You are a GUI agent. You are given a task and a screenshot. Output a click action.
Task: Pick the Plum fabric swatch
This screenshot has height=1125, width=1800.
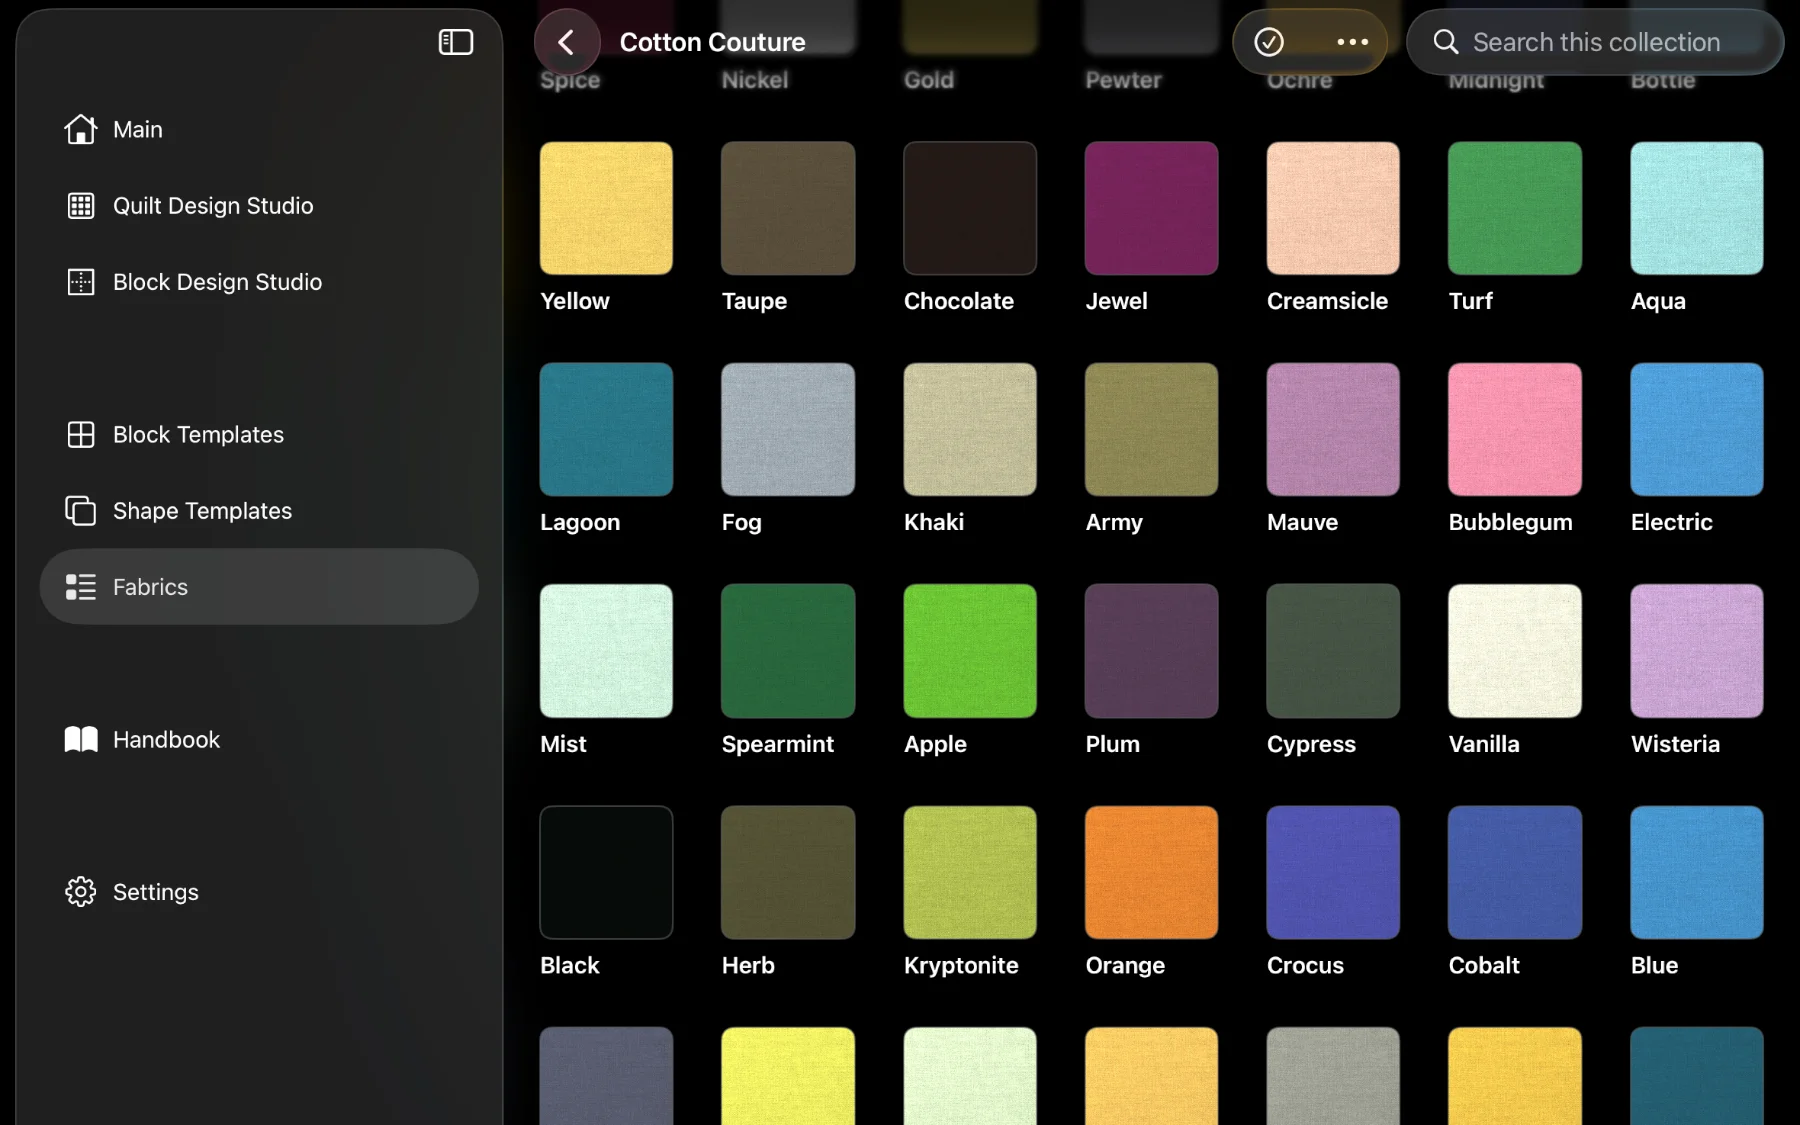coord(1152,651)
